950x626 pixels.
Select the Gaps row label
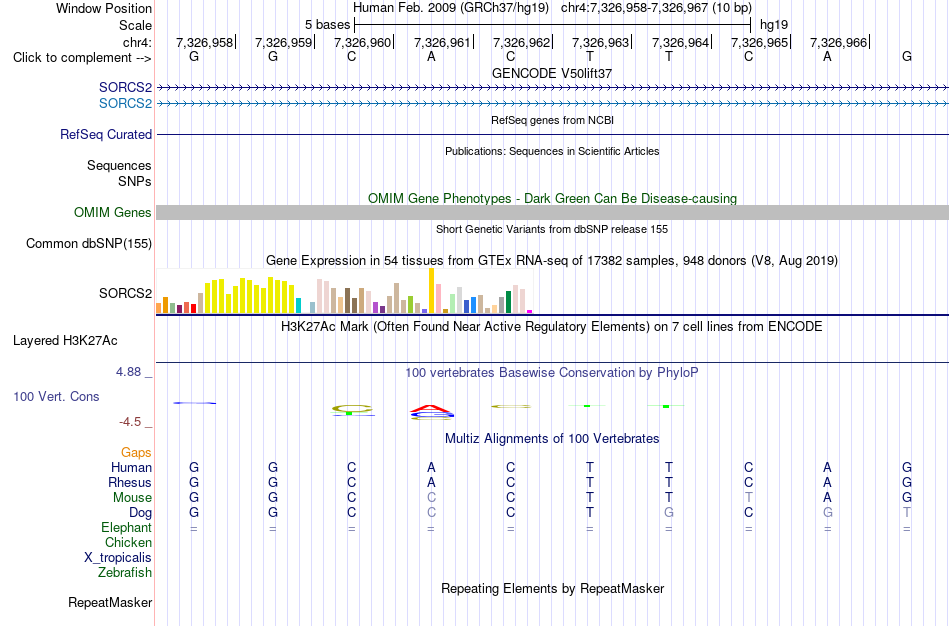click(136, 453)
